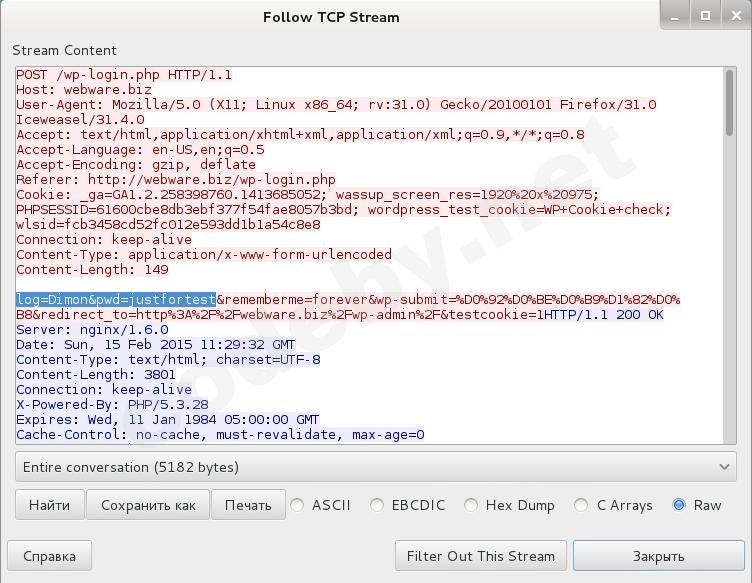Select C Arrays output format
The width and height of the screenshot is (752, 583).
(x=581, y=505)
